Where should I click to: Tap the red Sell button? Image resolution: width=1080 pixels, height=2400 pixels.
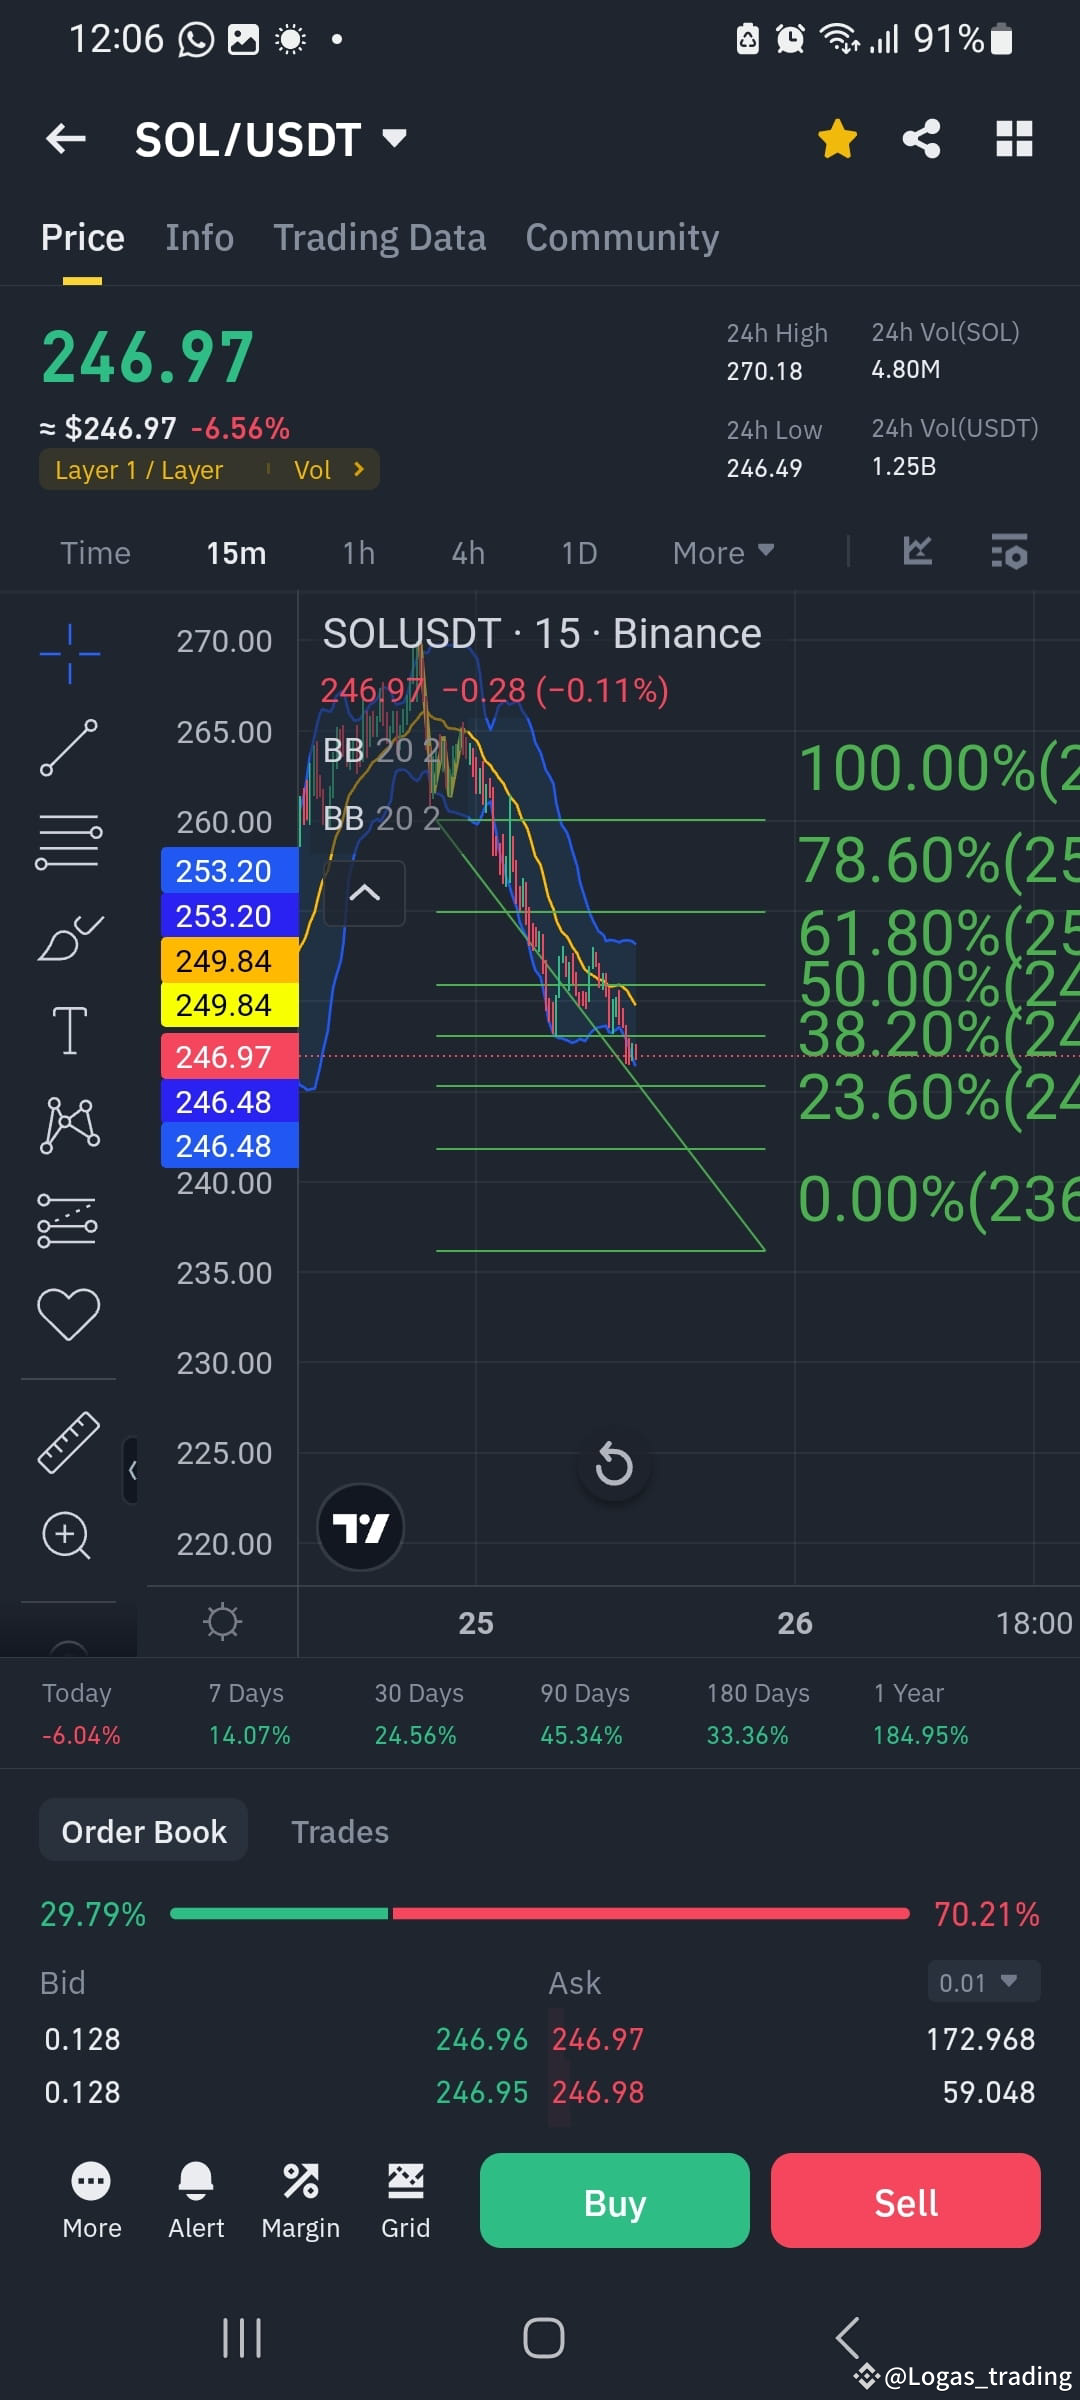[x=906, y=2201]
